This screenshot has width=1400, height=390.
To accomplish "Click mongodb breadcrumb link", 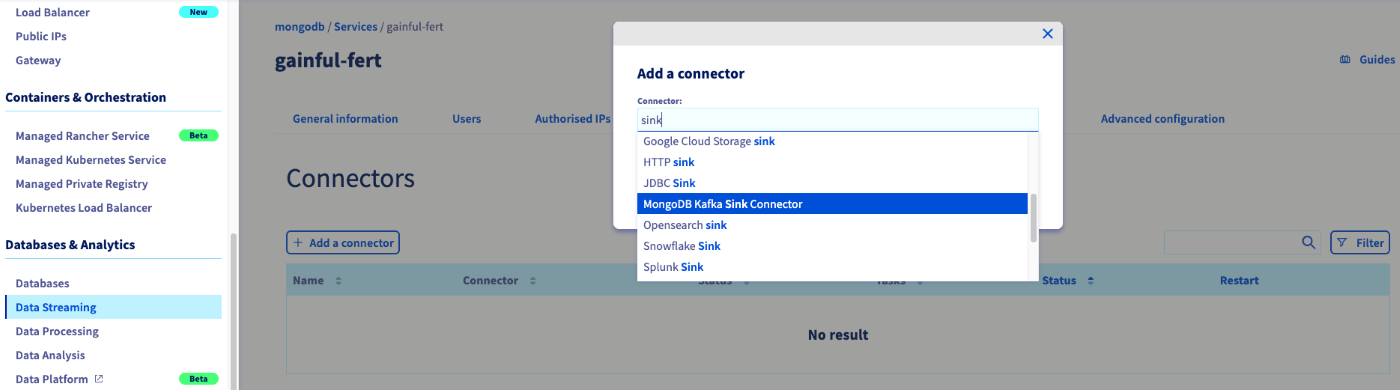I will tap(299, 26).
